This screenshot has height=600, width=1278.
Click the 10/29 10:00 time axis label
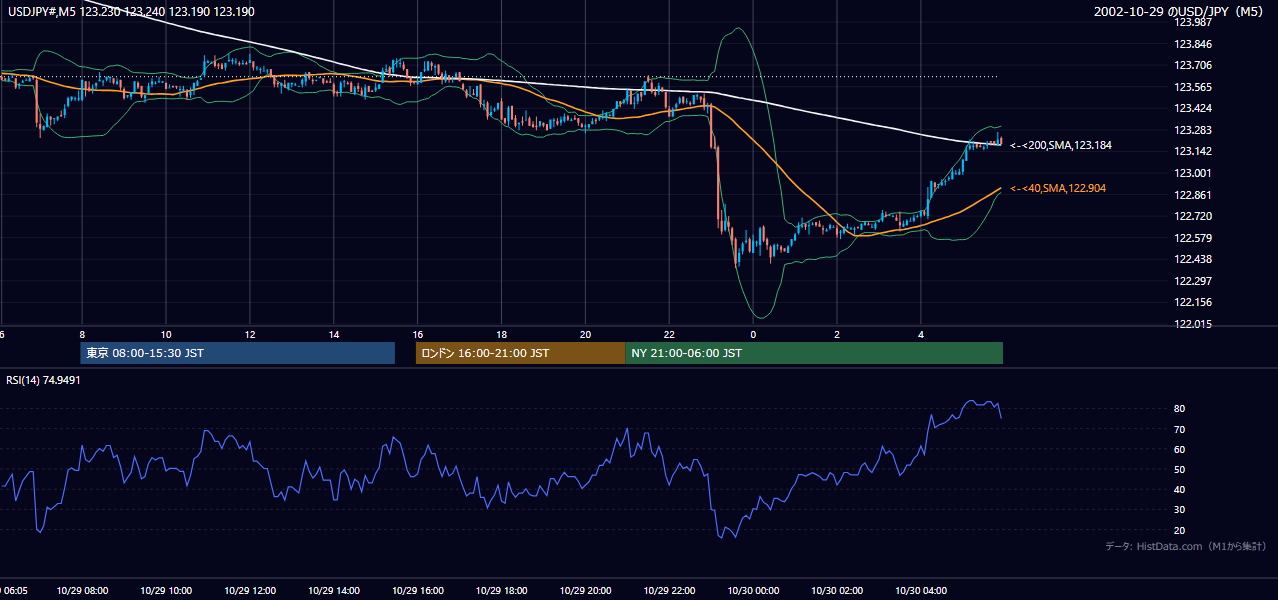click(166, 591)
